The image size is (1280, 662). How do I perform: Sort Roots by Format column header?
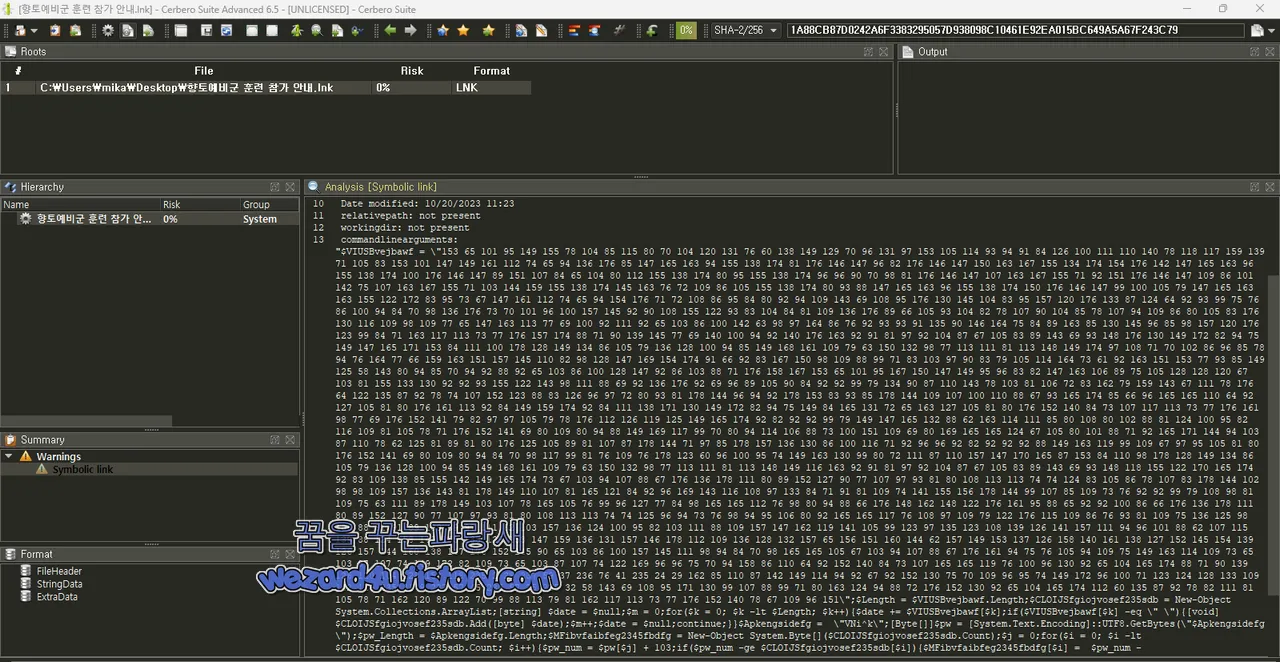coord(491,71)
